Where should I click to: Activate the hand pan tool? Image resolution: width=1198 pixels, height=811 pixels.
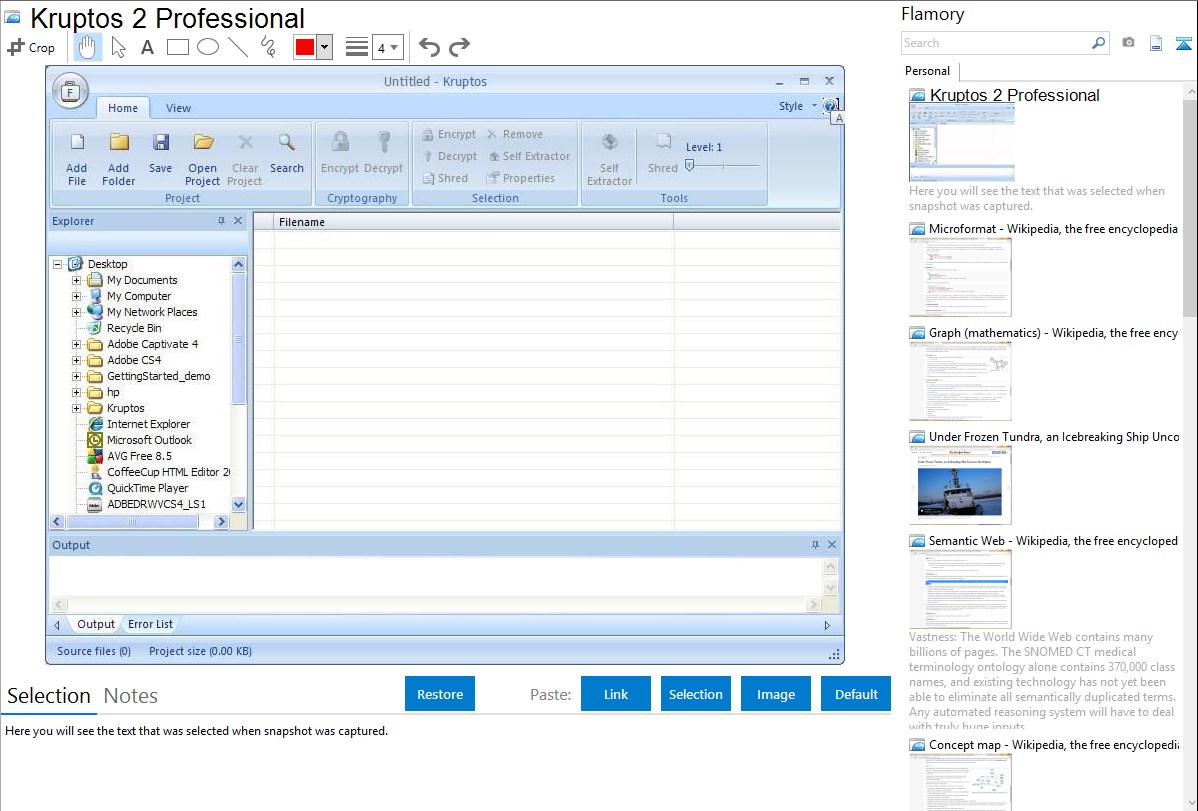point(87,47)
